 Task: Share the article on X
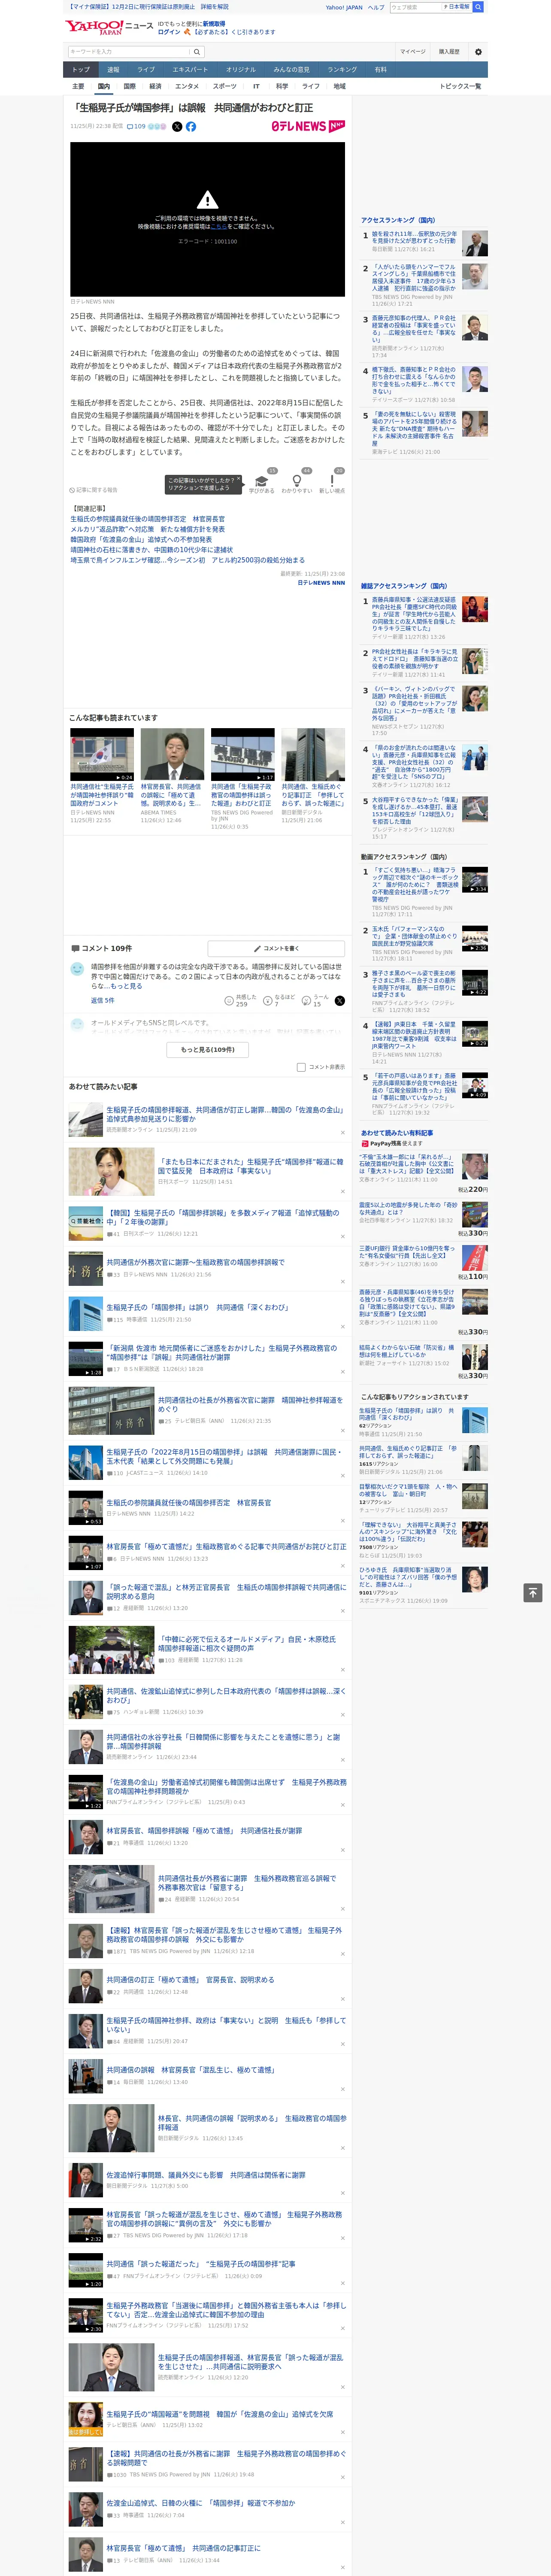pos(177,127)
